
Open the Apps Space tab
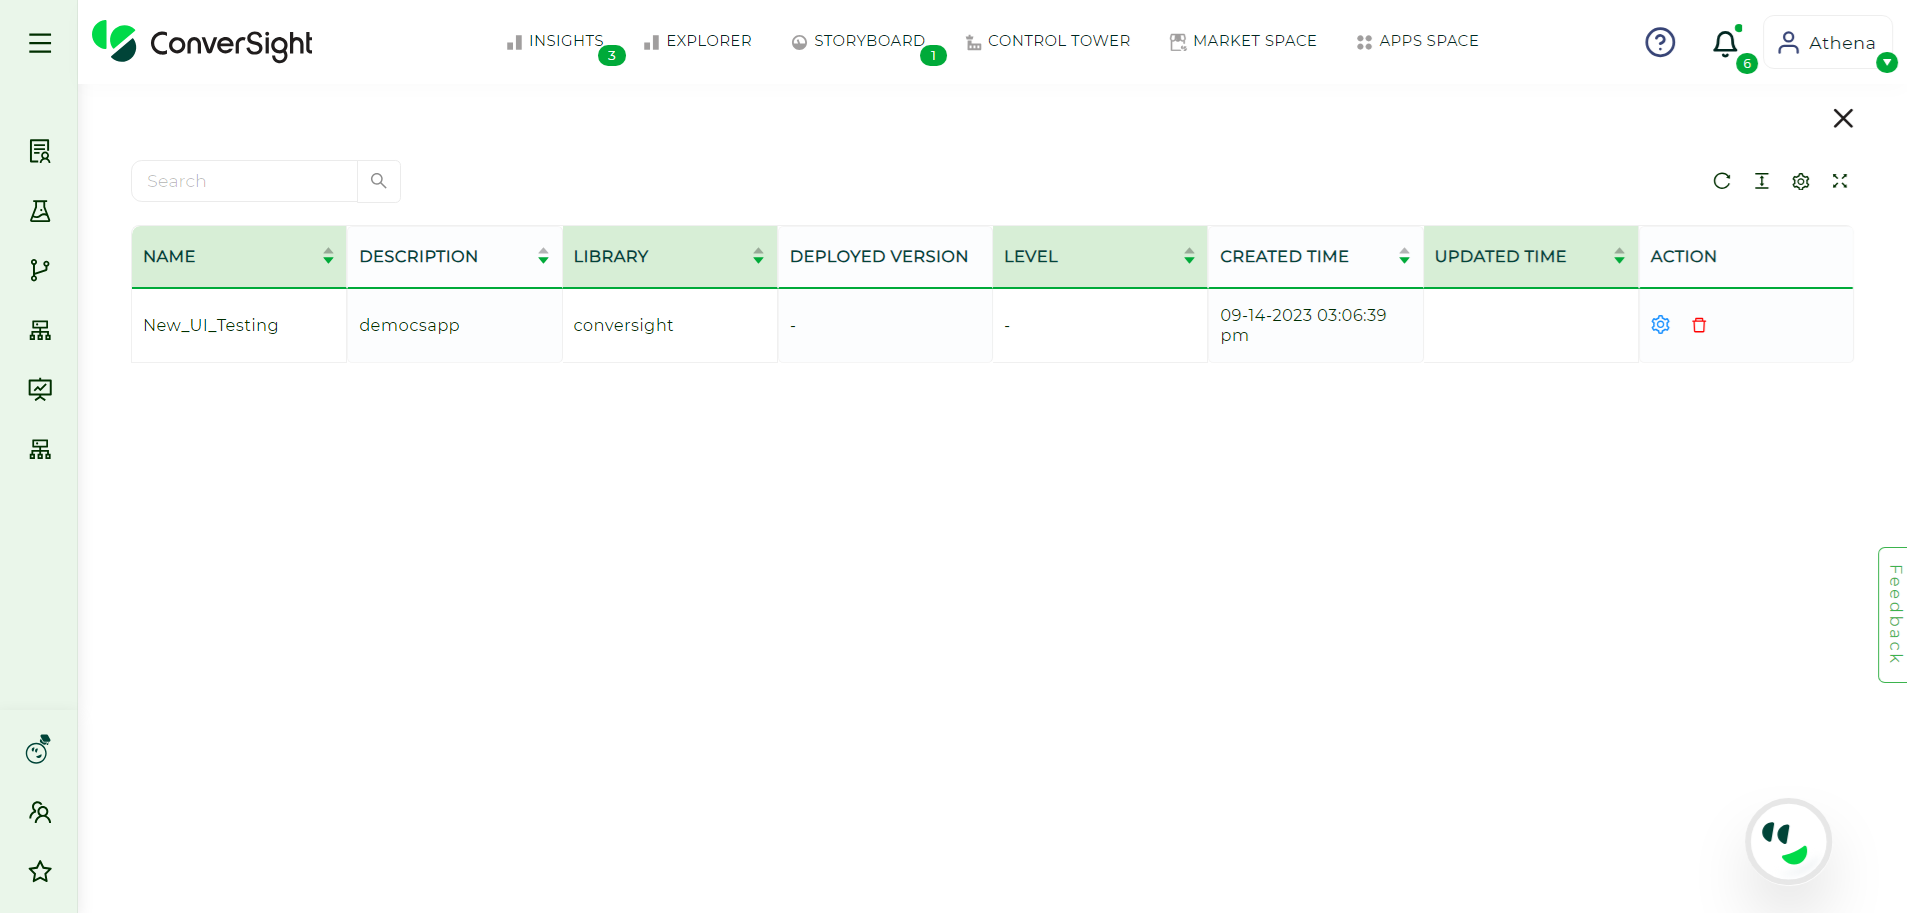(1417, 41)
